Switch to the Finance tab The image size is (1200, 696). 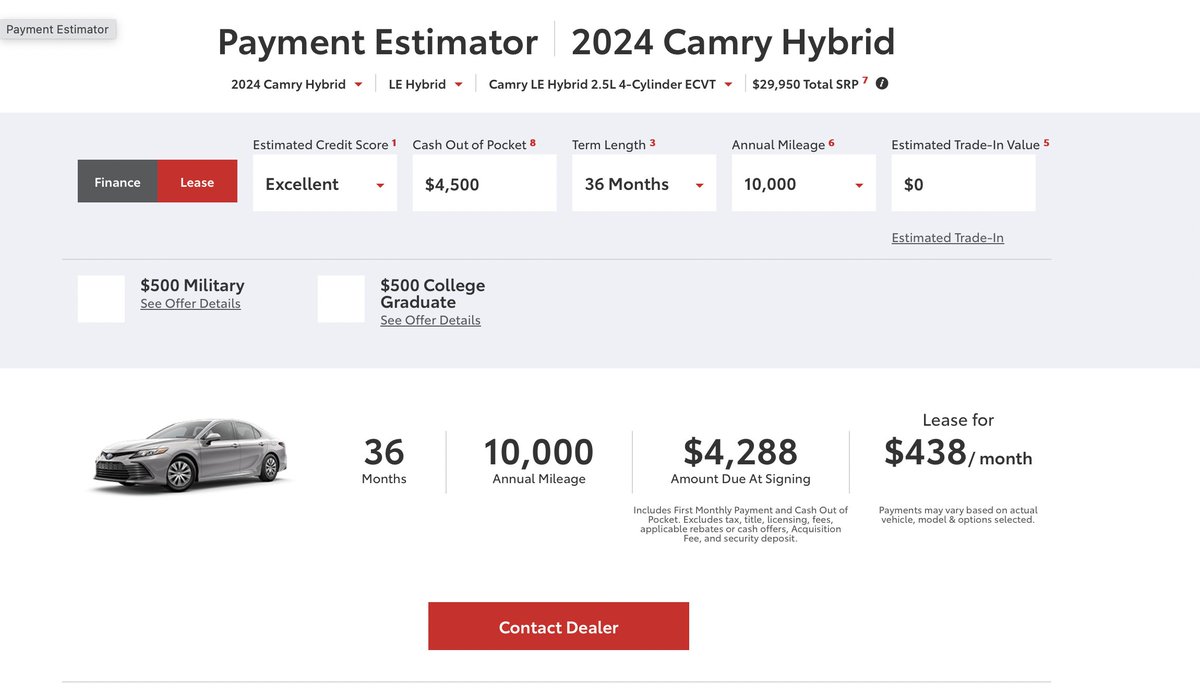click(118, 182)
